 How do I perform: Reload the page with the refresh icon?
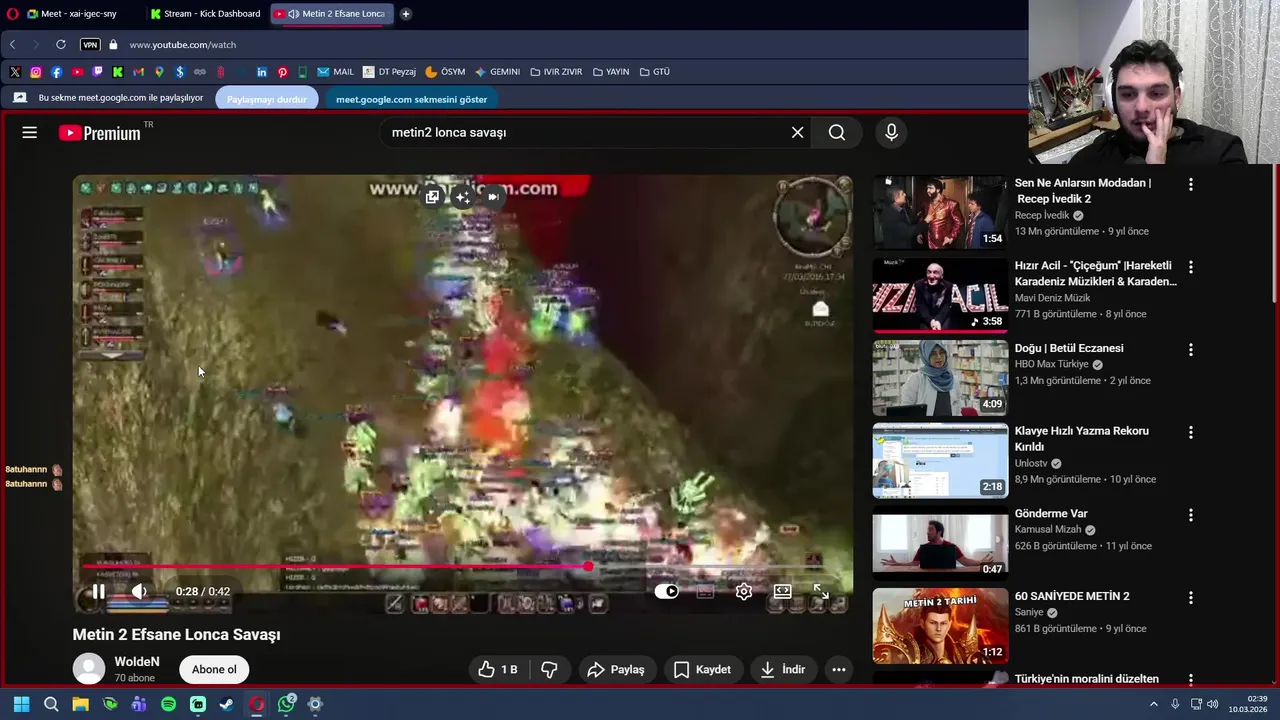pyautogui.click(x=60, y=45)
